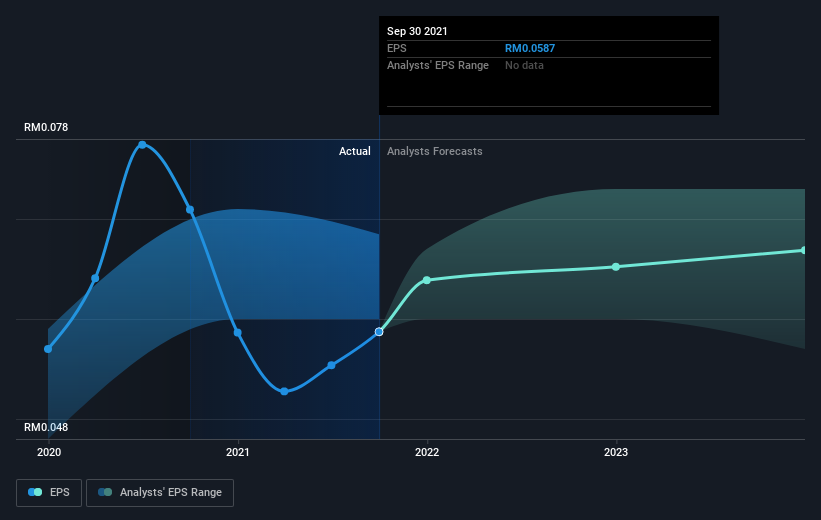The width and height of the screenshot is (821, 520).
Task: Click the last forecast data point at chart edge
Action: coord(804,250)
